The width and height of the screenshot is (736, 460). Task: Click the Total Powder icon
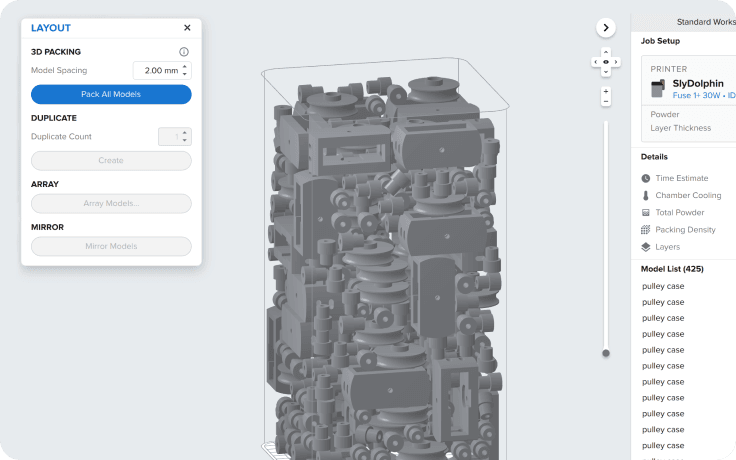[x=646, y=213]
